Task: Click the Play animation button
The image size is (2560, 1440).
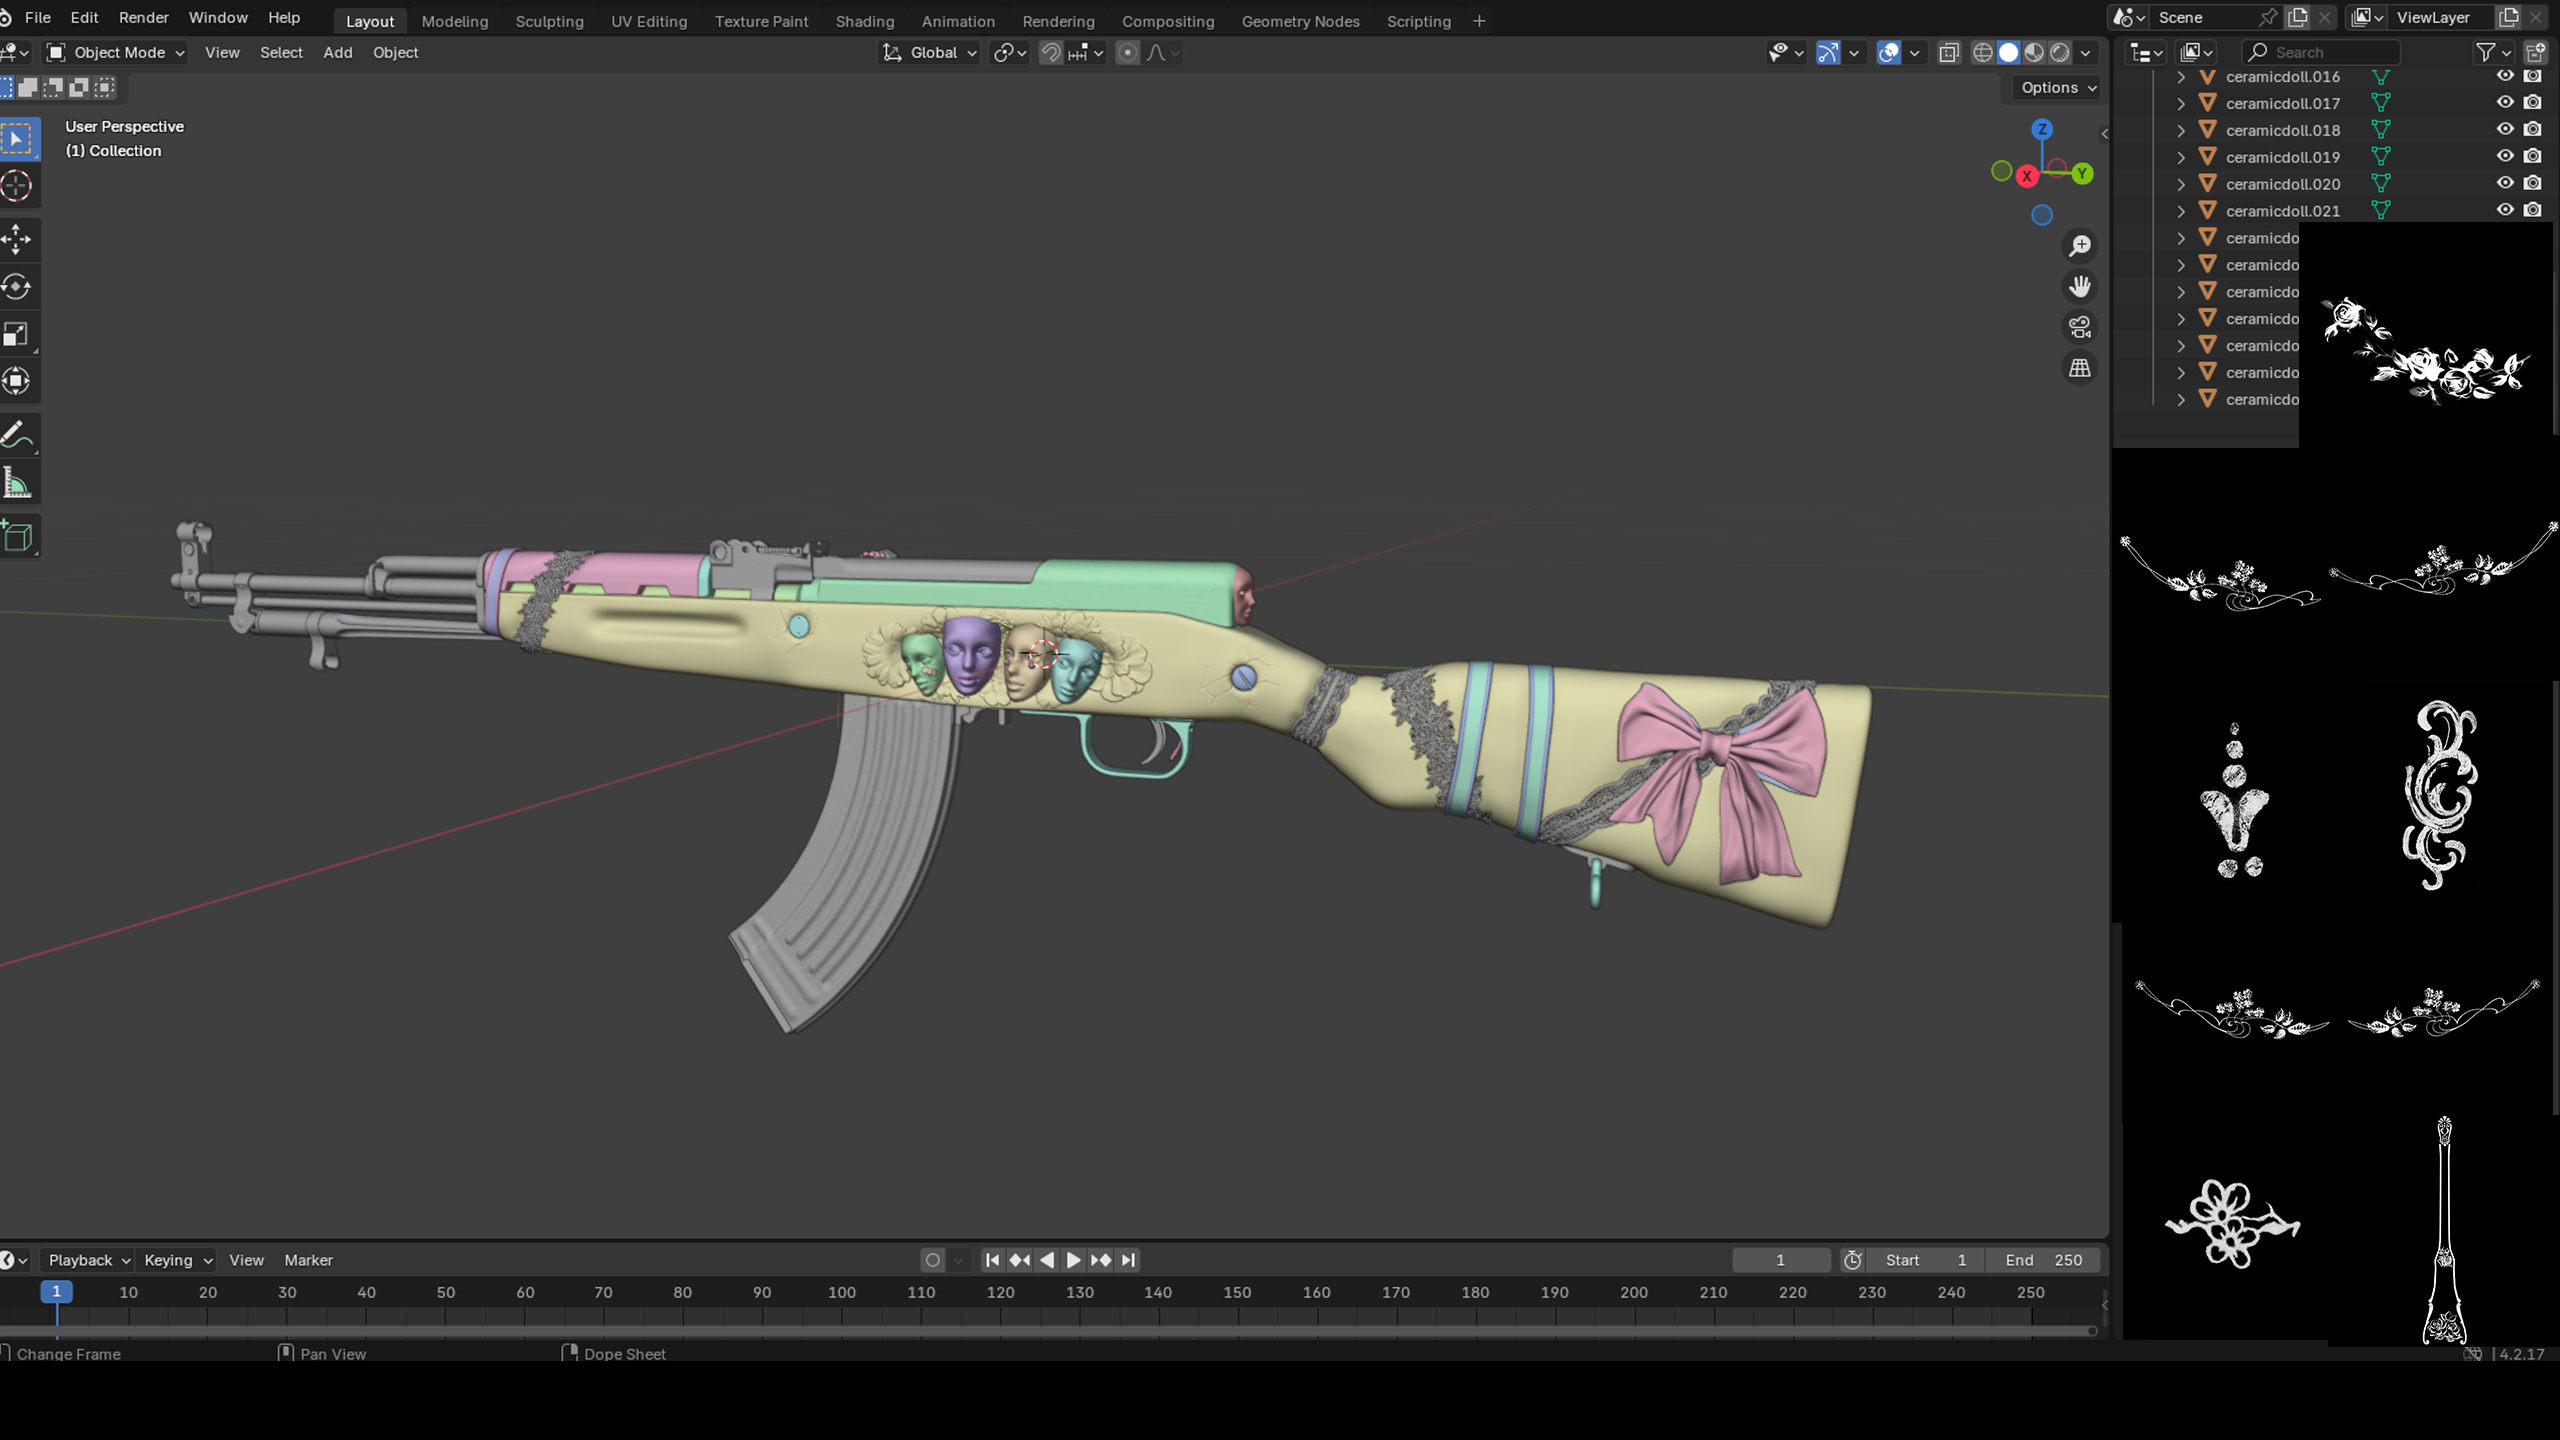Action: coord(1073,1260)
